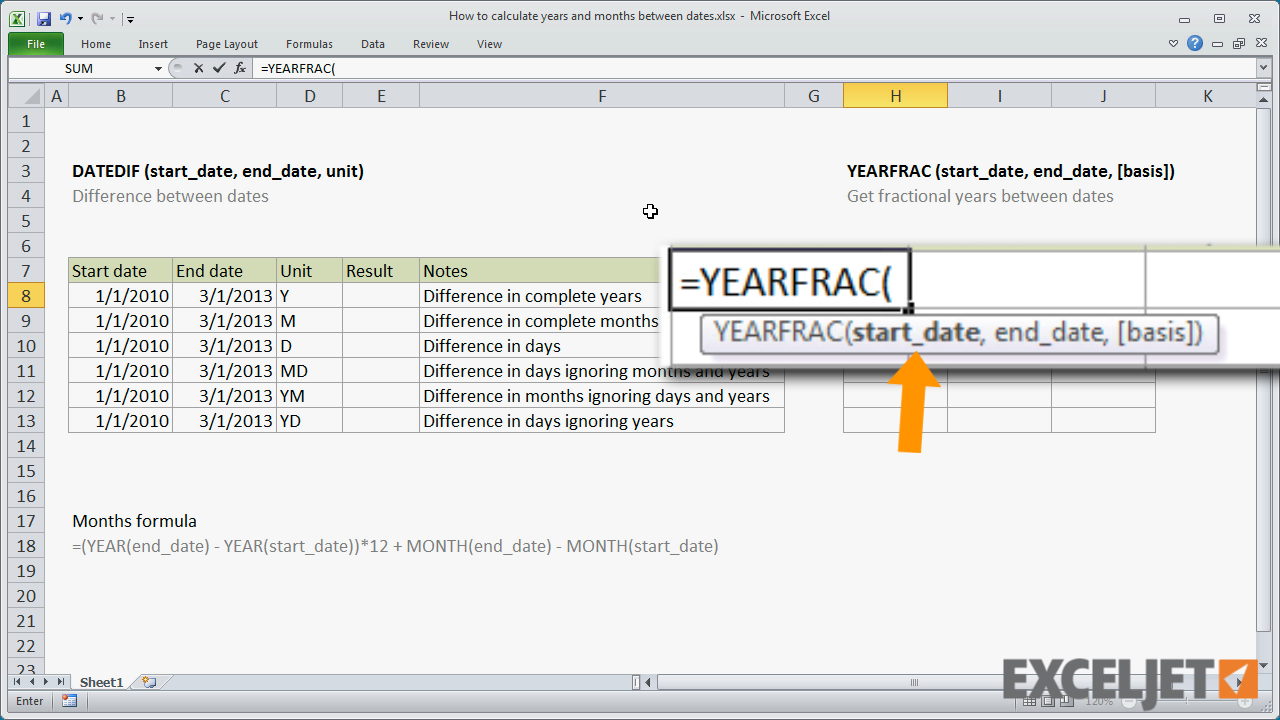Cancel formula entry with the X icon
The width and height of the screenshot is (1280, 720).
pyautogui.click(x=198, y=68)
